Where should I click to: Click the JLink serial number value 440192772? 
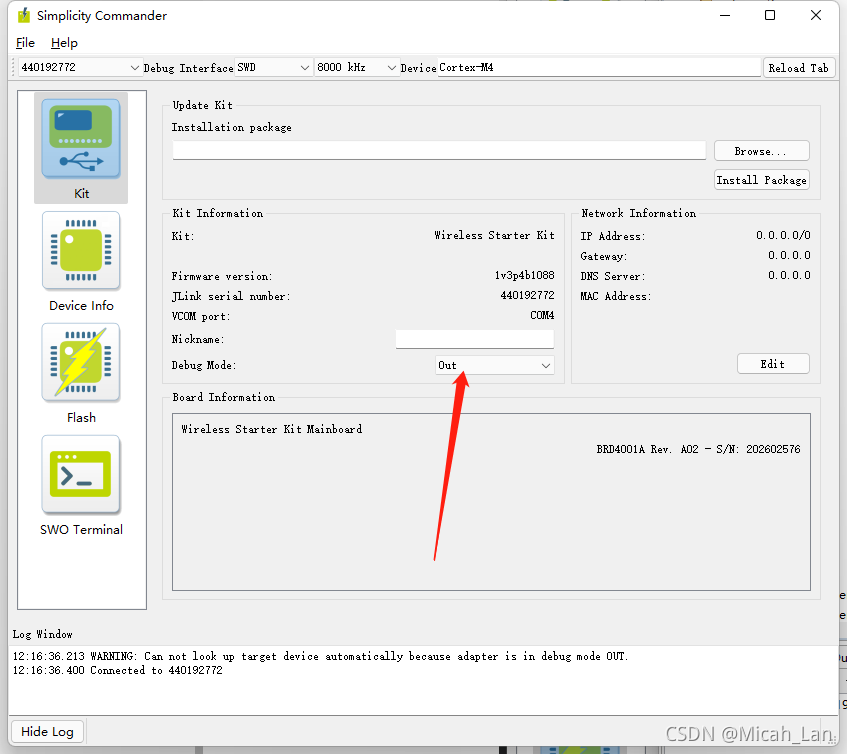coord(527,295)
